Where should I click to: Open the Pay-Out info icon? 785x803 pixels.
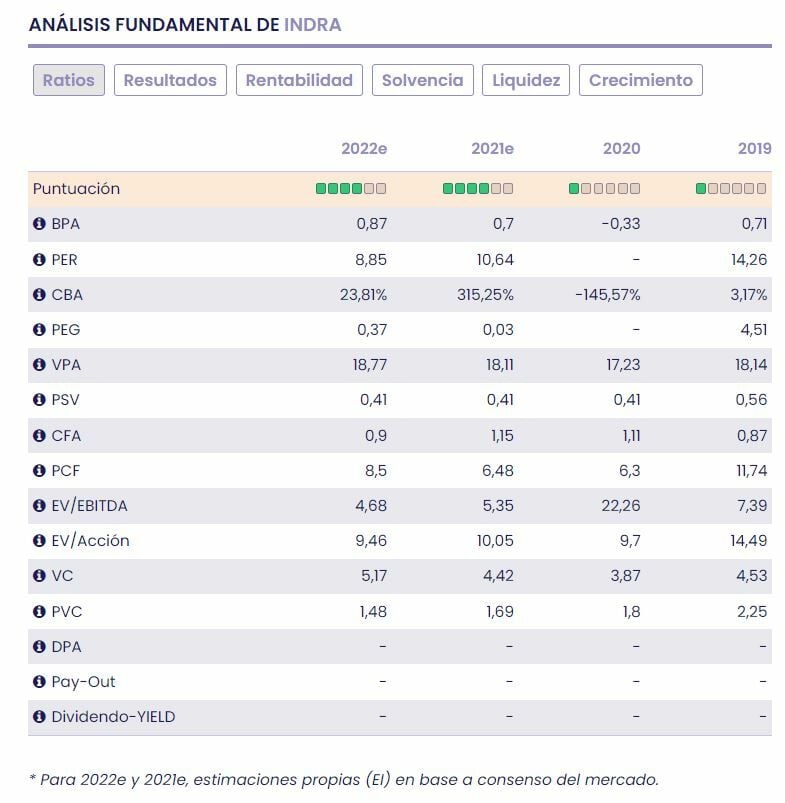(40, 682)
